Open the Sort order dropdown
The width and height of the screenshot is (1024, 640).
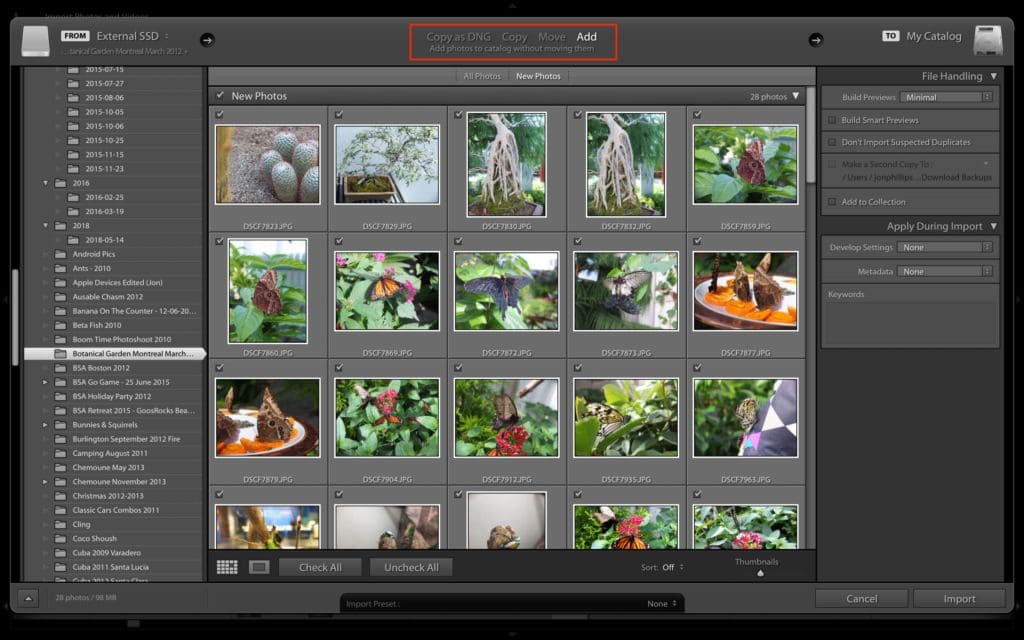[x=673, y=568]
